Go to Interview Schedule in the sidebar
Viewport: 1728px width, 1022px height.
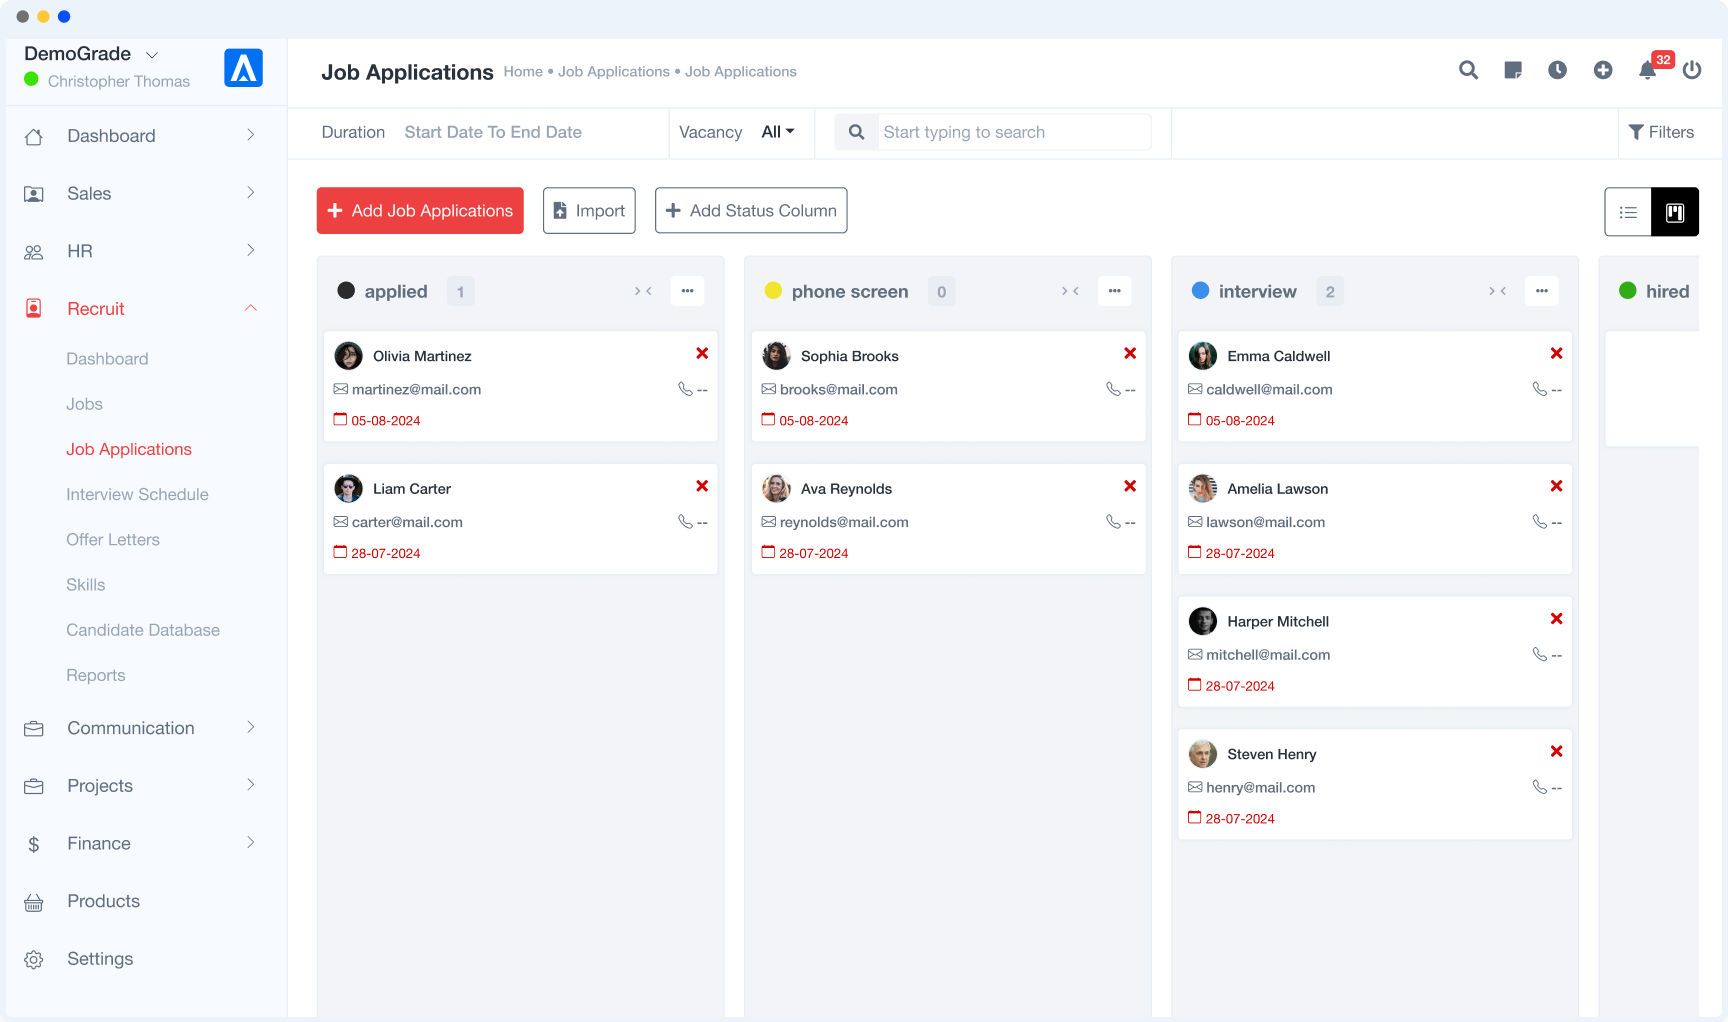point(137,494)
